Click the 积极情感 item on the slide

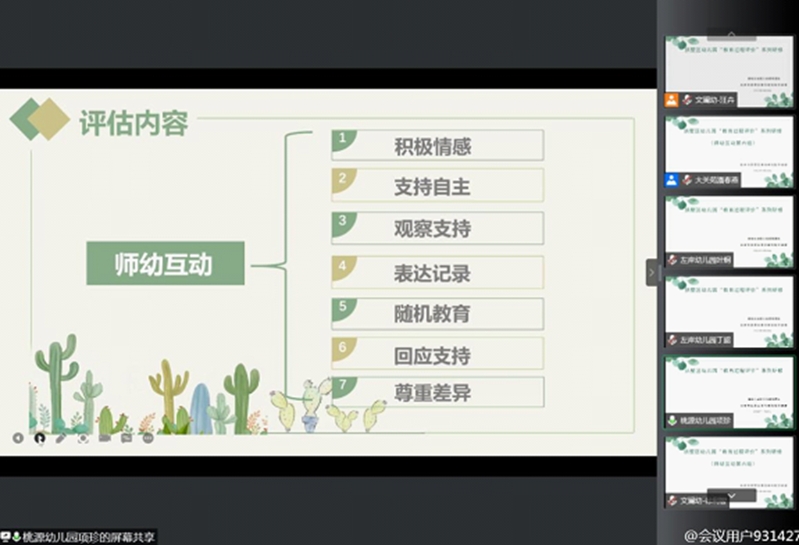437,146
